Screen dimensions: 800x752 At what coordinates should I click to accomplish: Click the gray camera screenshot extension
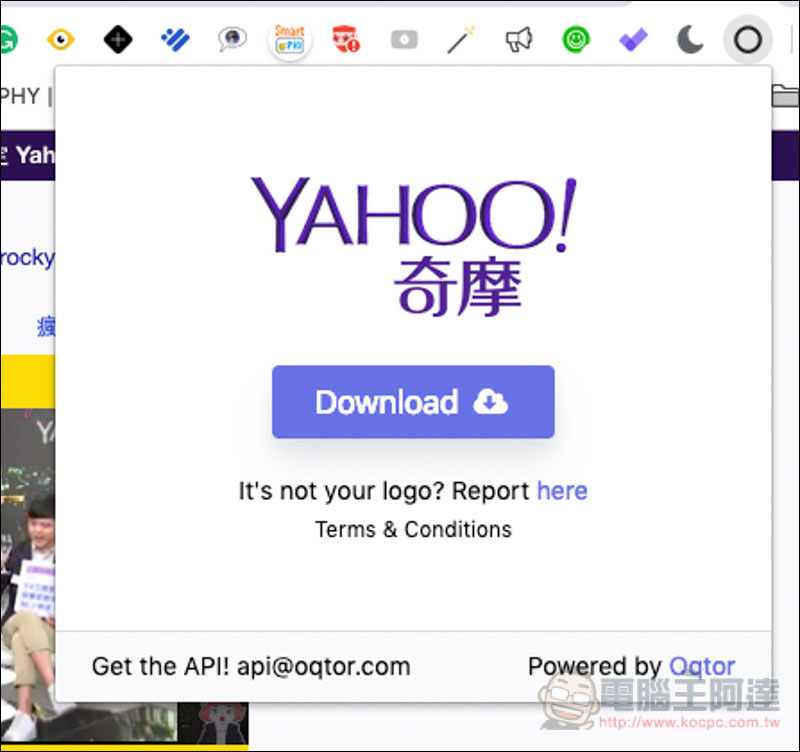click(x=404, y=40)
